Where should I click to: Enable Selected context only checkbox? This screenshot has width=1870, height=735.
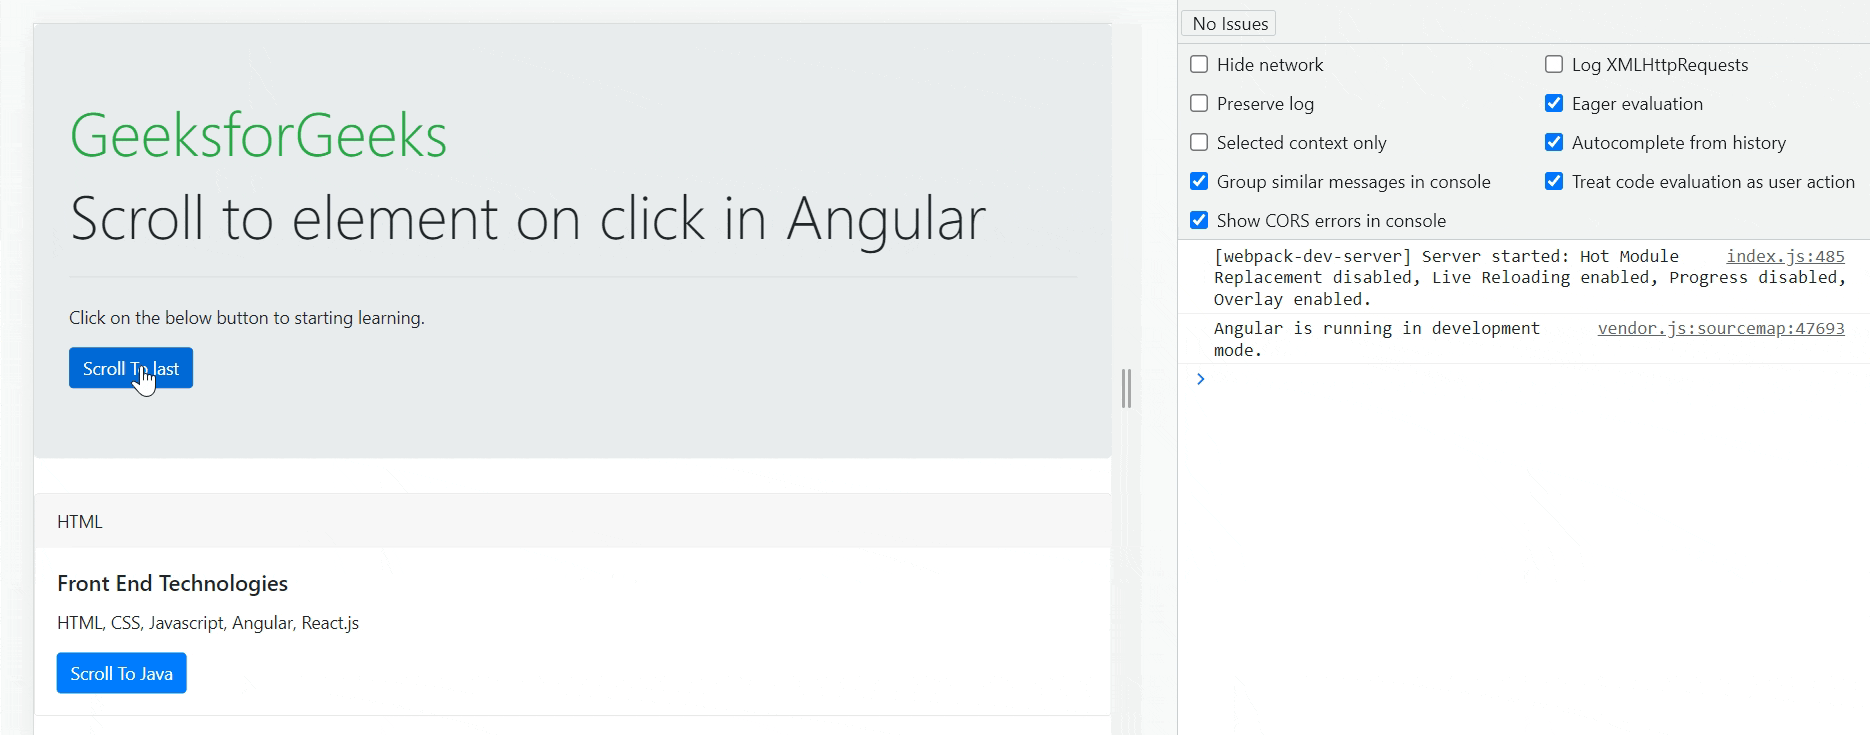(1199, 143)
